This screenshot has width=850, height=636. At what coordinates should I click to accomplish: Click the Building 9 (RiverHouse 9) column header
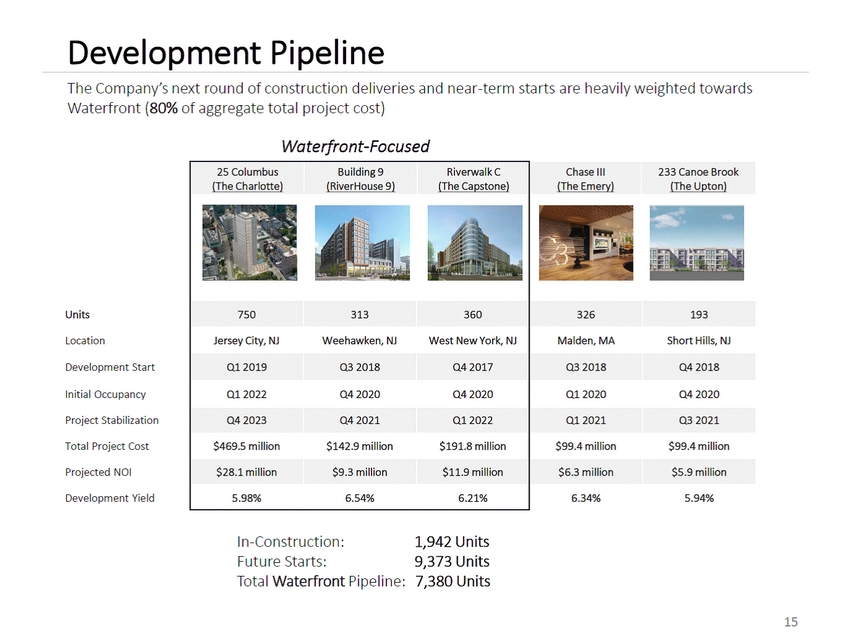[360, 179]
